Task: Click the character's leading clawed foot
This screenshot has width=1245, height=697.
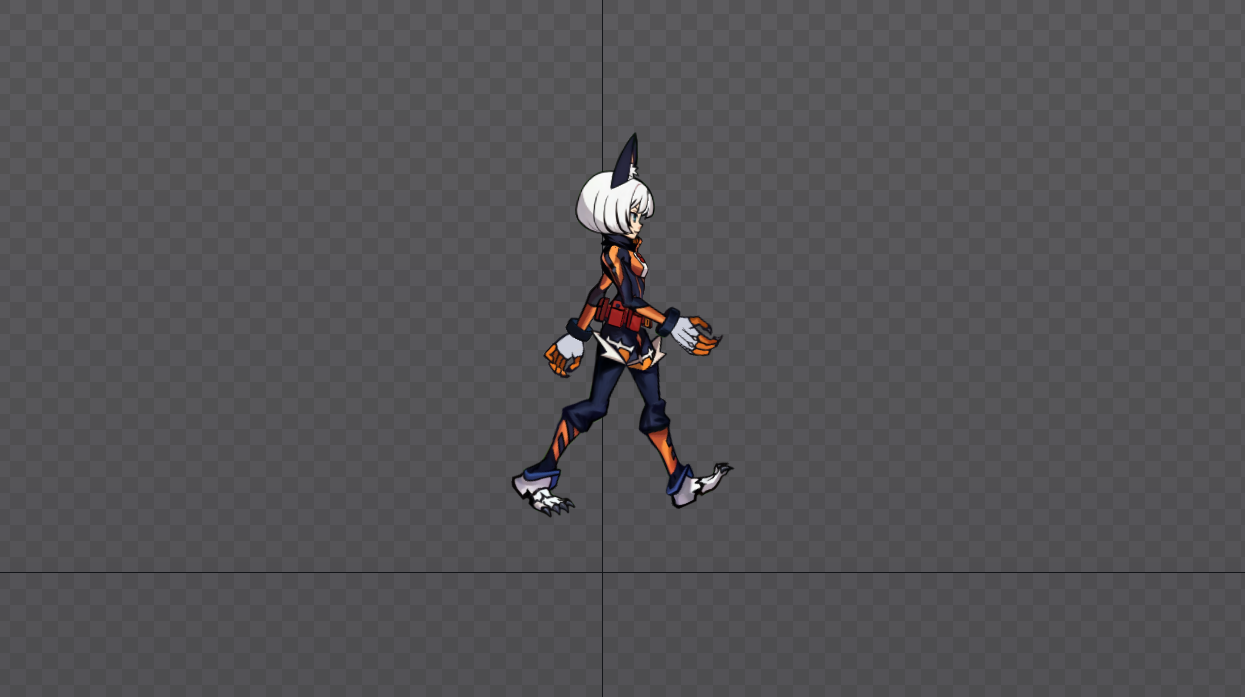Action: 701,484
